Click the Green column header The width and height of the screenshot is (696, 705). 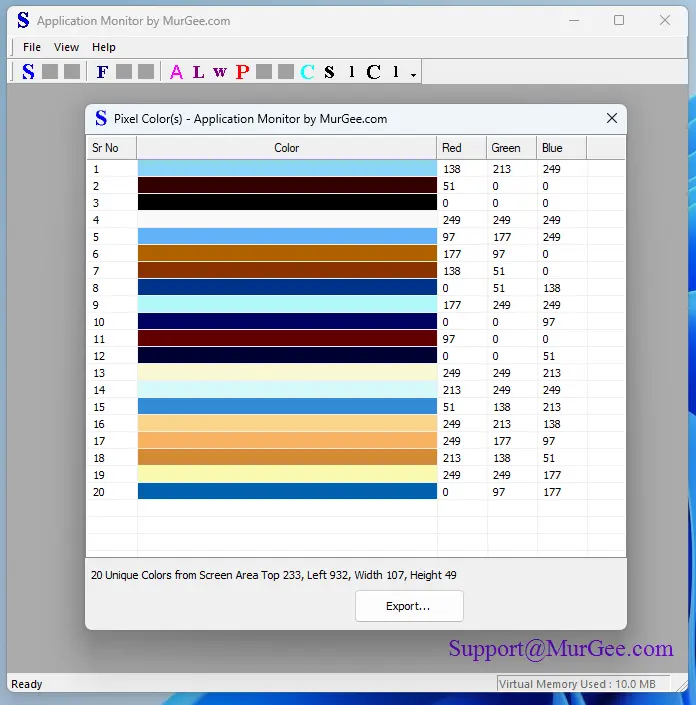(x=511, y=148)
